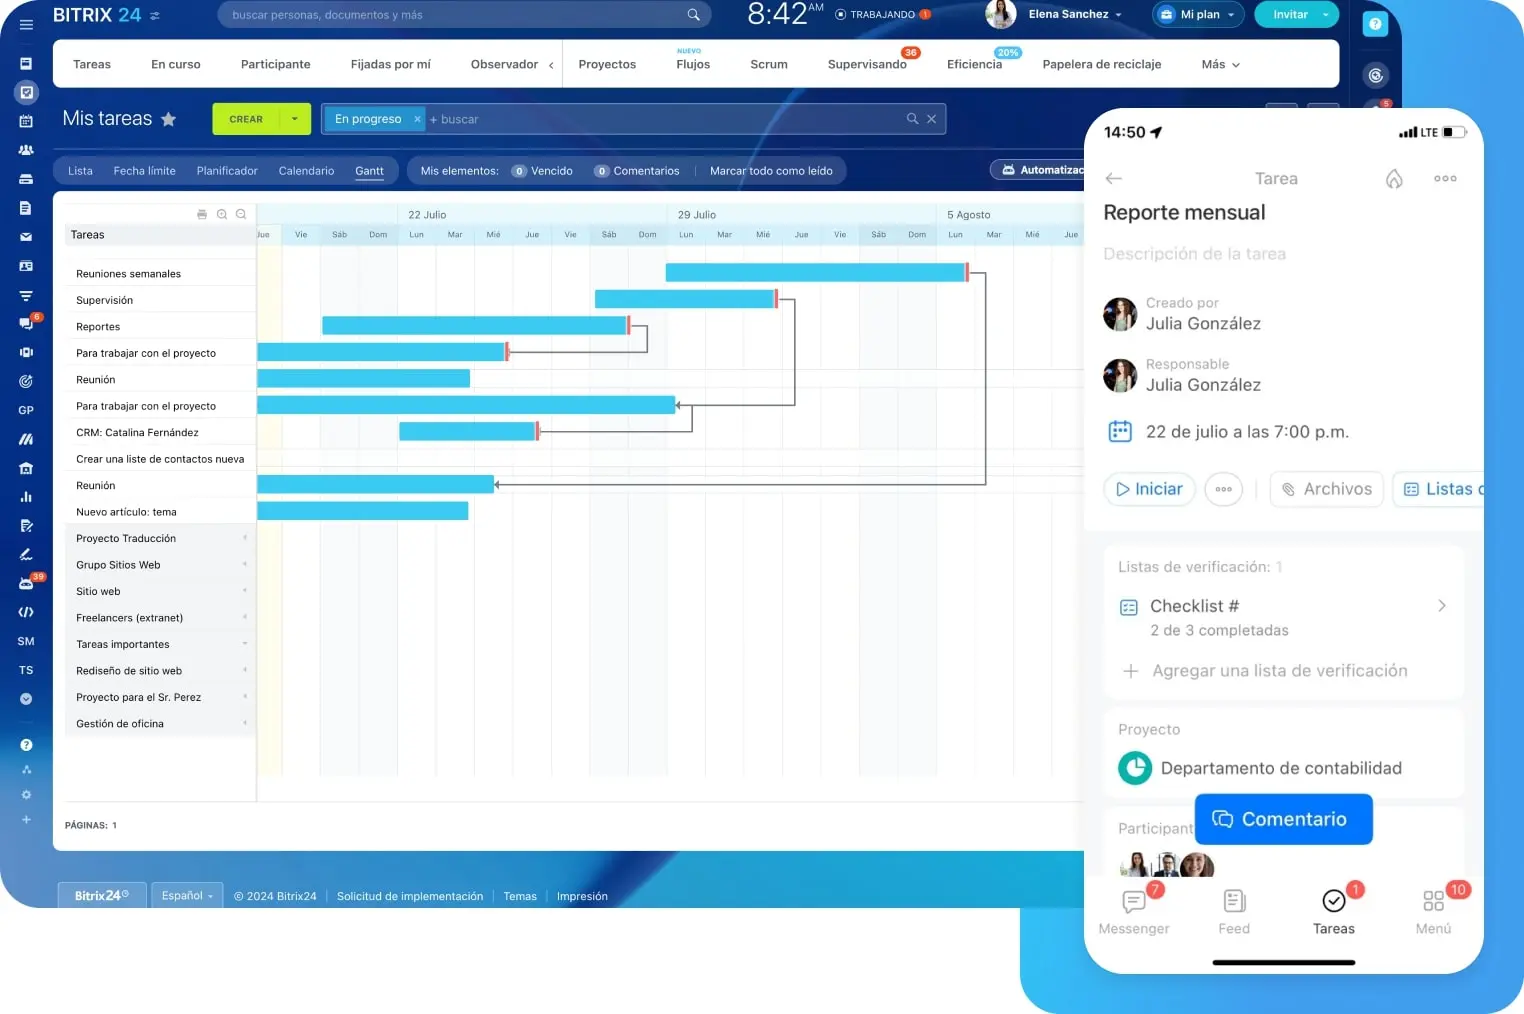The height and width of the screenshot is (1014, 1524).
Task: Open the Español language selector
Action: click(x=187, y=896)
